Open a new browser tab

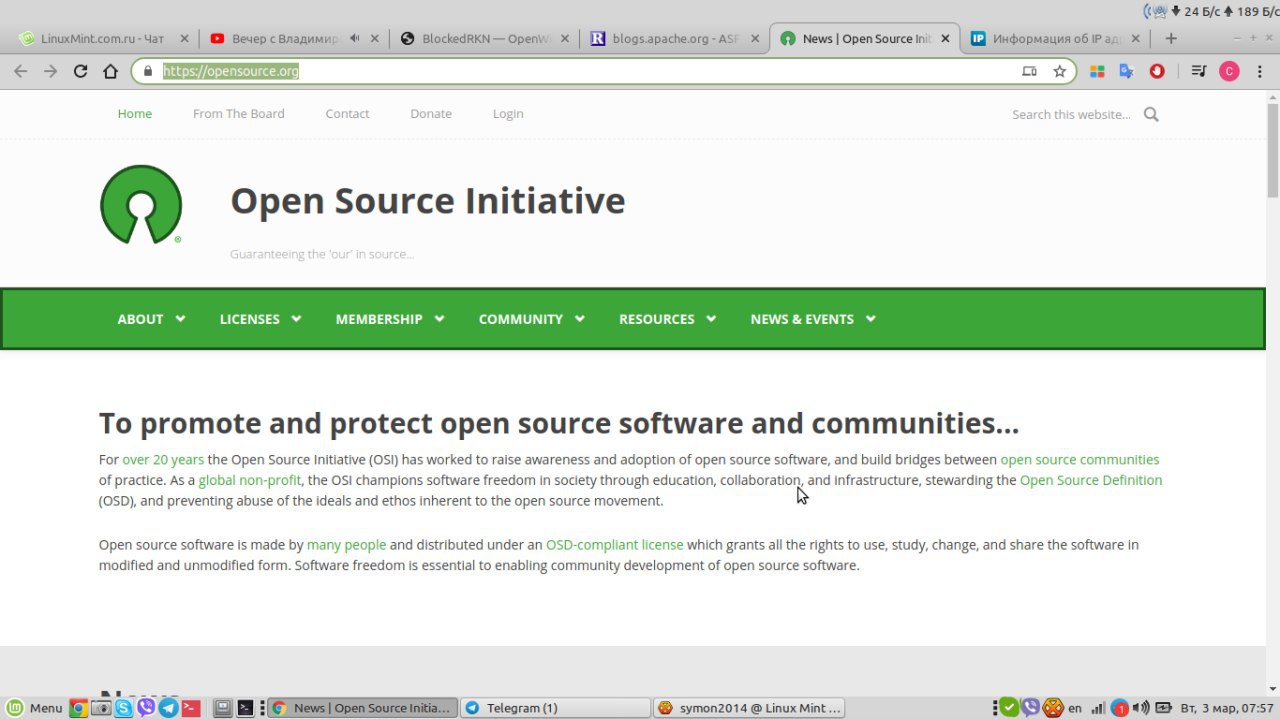(x=1171, y=38)
